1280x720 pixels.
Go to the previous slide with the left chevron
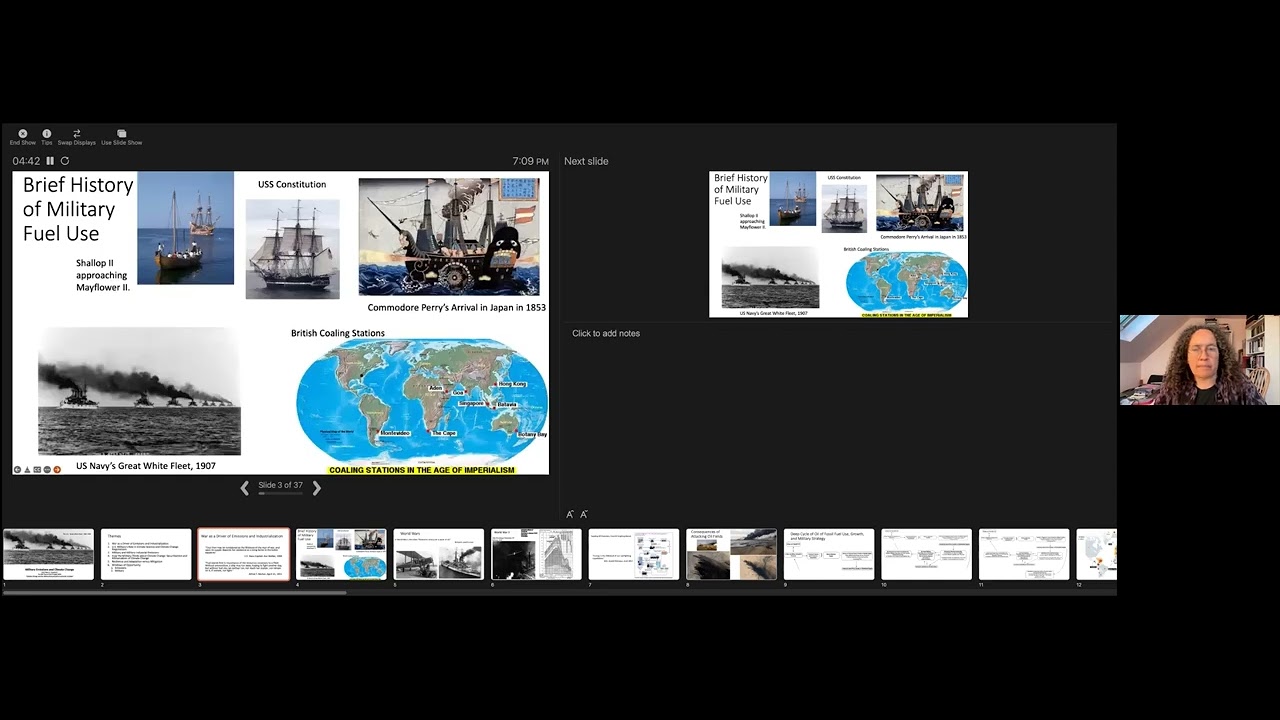tap(245, 488)
